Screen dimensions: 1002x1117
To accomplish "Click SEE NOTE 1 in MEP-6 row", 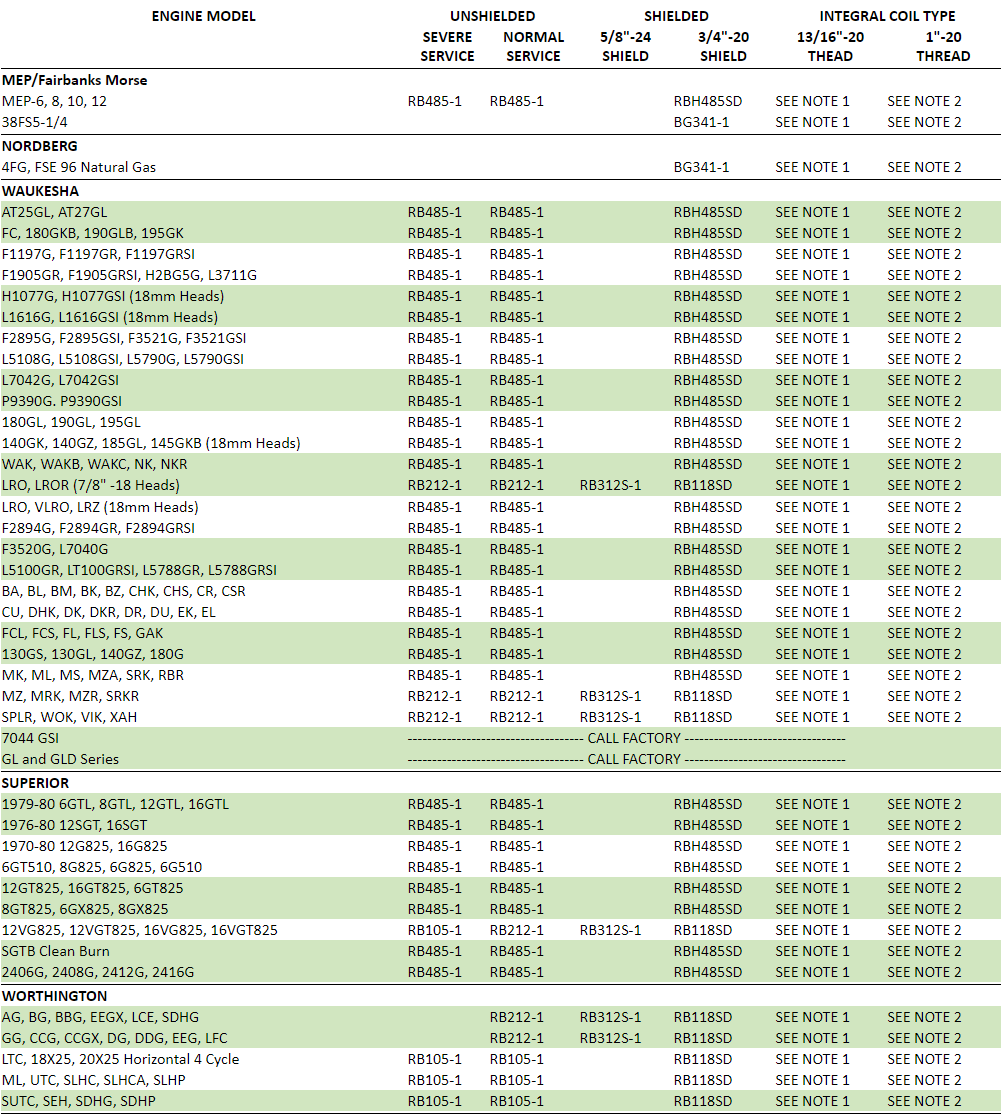I will [x=812, y=101].
